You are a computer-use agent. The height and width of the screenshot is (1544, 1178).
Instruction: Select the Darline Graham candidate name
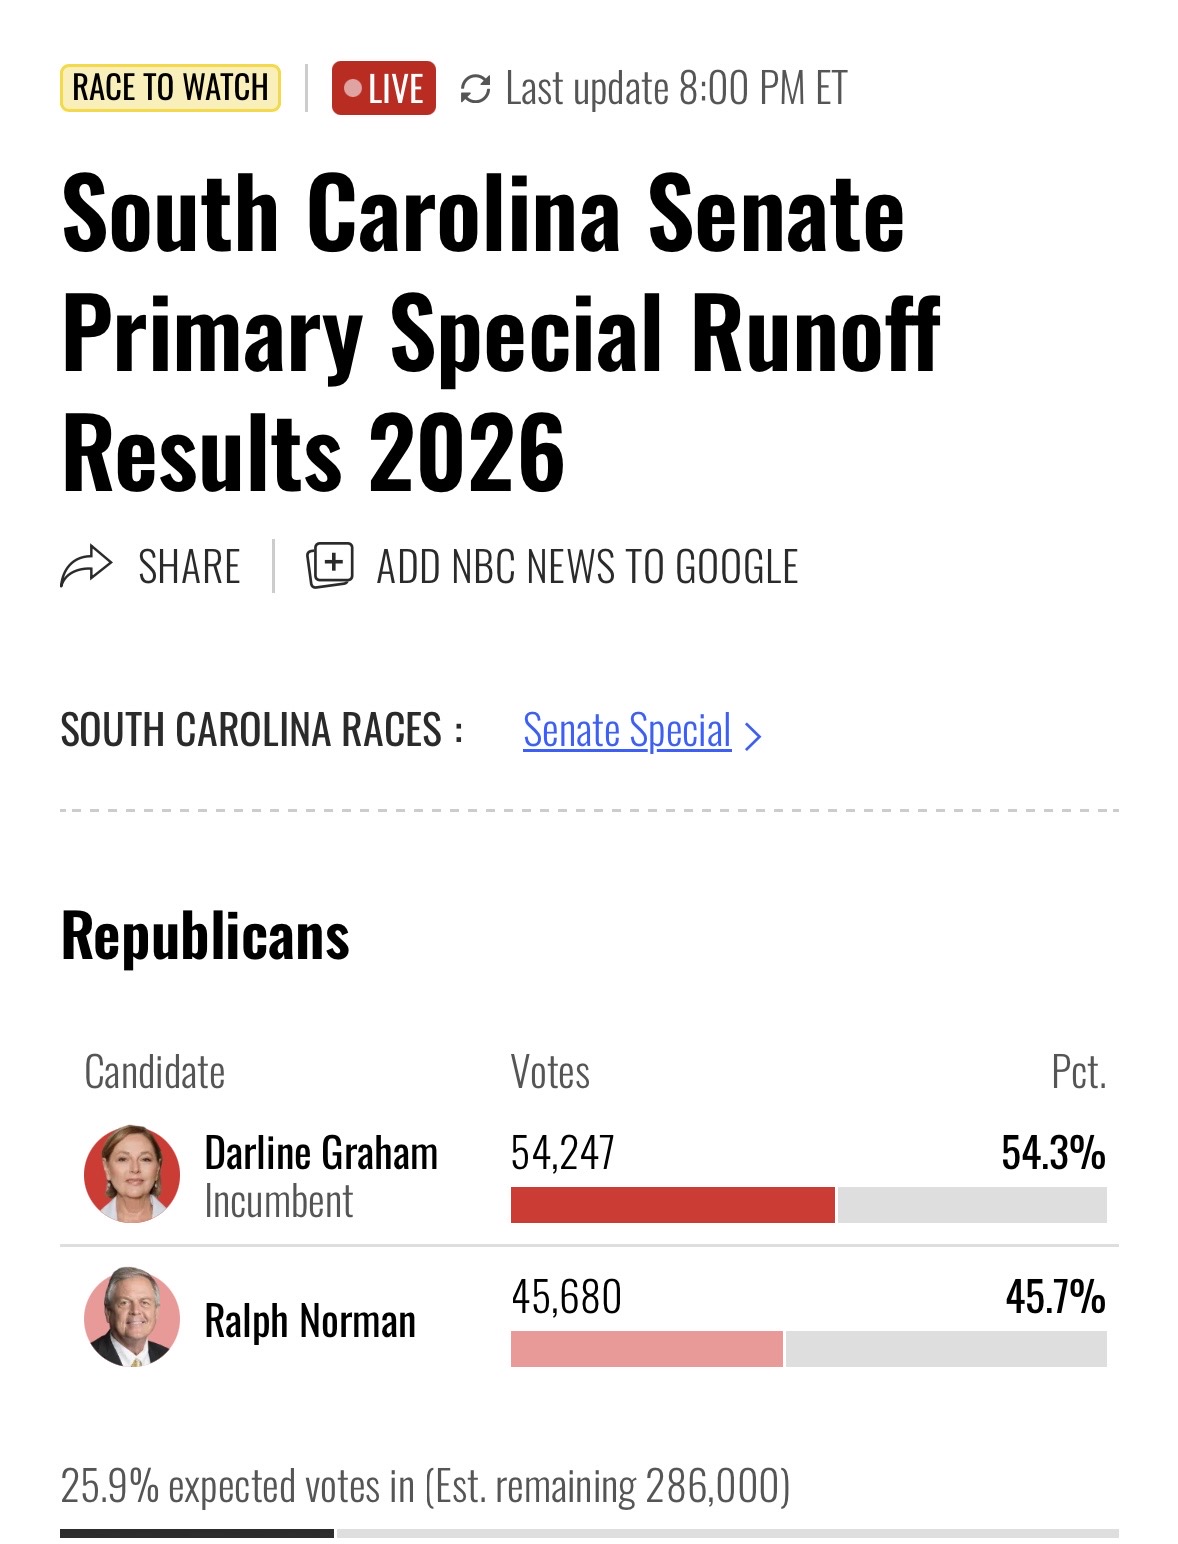click(x=321, y=1153)
